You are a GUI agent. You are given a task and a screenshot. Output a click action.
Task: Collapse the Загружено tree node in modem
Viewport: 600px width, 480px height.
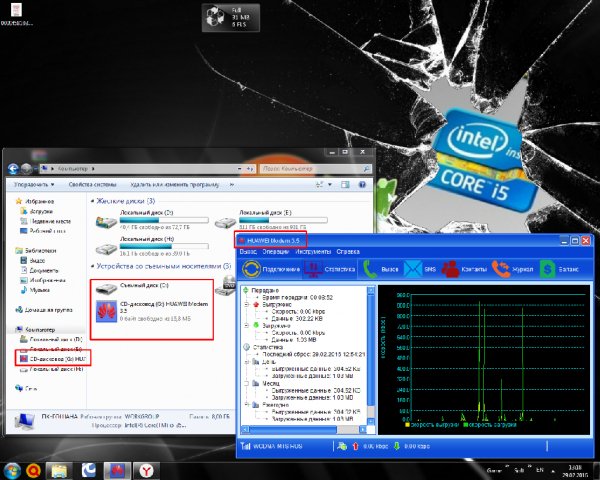pyautogui.click(x=247, y=326)
